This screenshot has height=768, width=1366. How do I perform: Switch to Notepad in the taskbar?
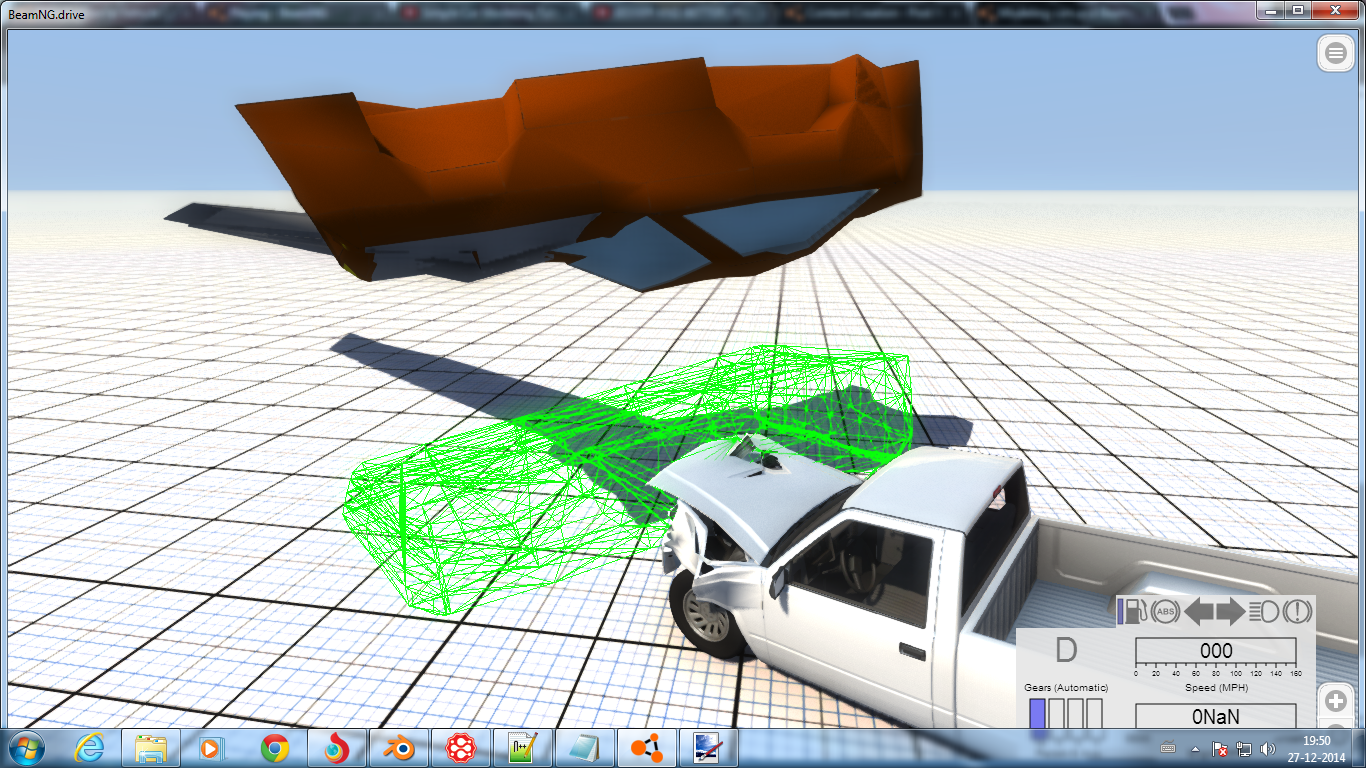point(585,747)
